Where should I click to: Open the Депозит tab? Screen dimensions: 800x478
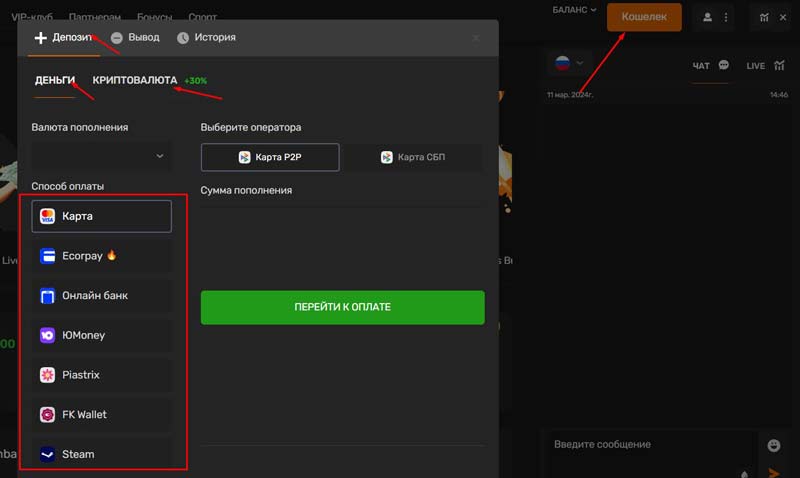tap(64, 38)
